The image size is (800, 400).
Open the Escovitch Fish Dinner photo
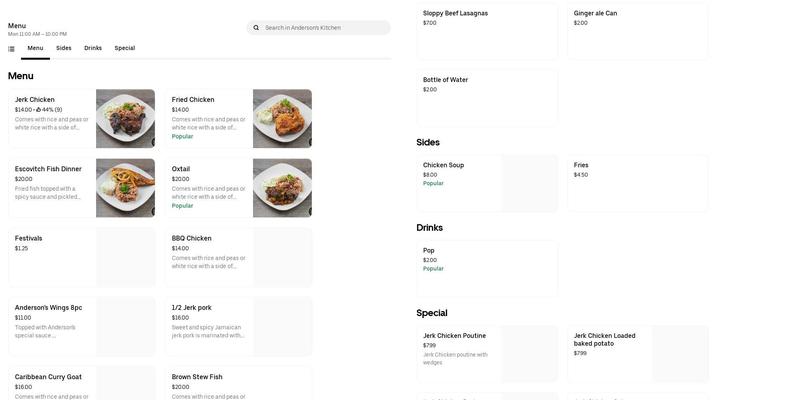click(x=125, y=188)
